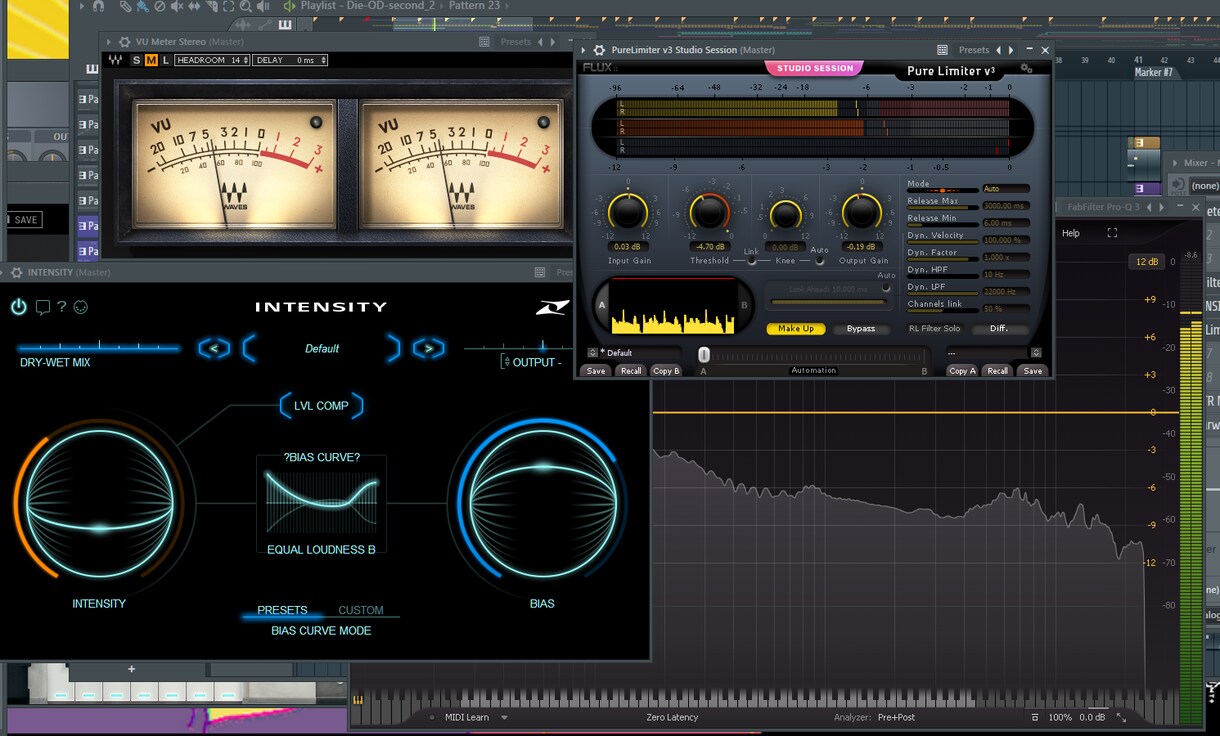Open the INTENSITY comment bubble icon

point(42,307)
